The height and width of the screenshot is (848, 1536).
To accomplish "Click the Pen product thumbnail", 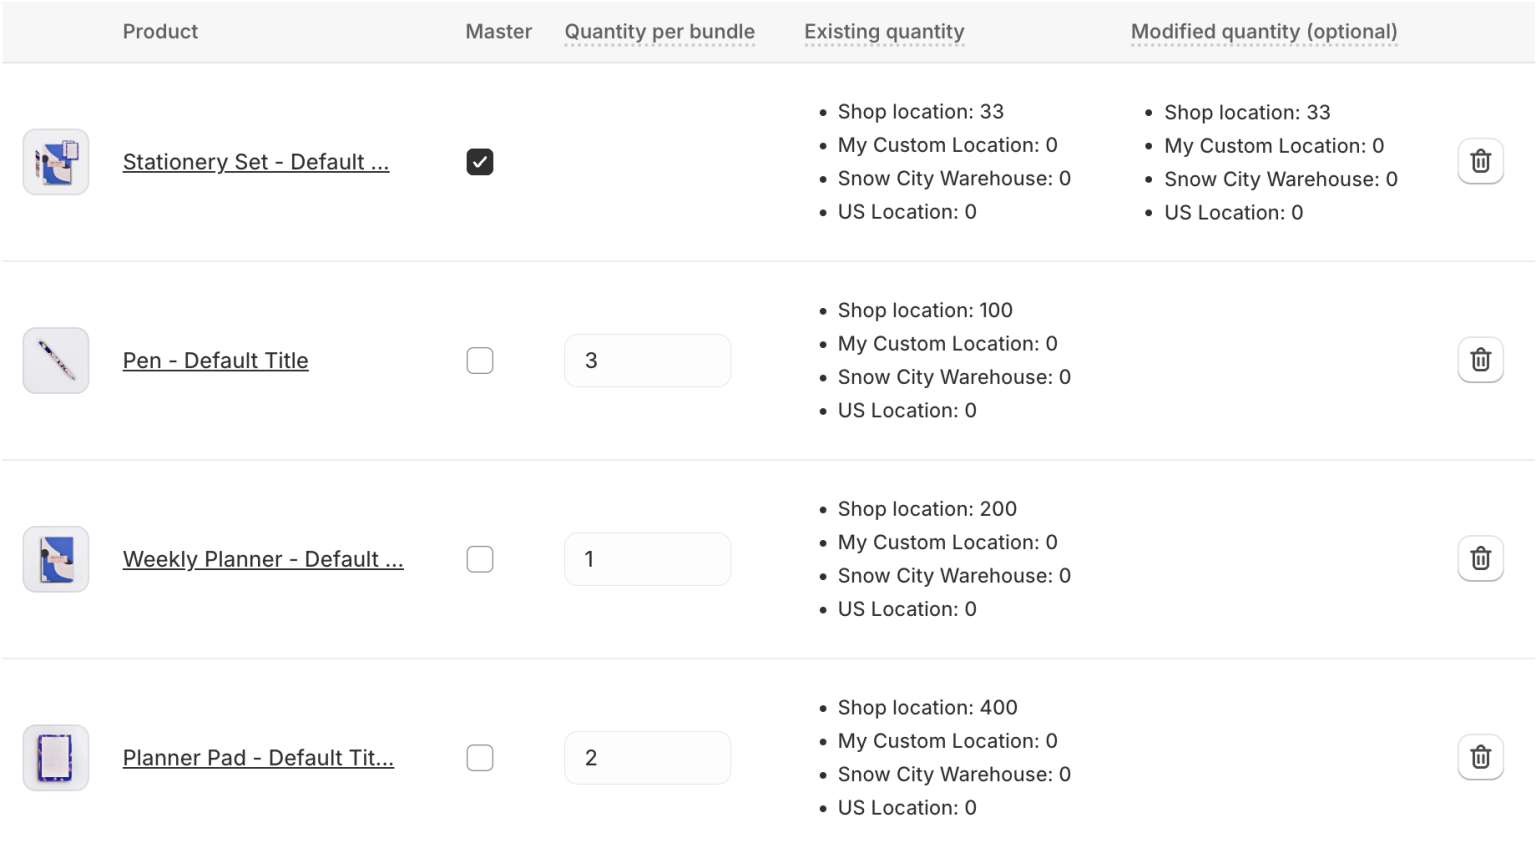I will tap(55, 360).
